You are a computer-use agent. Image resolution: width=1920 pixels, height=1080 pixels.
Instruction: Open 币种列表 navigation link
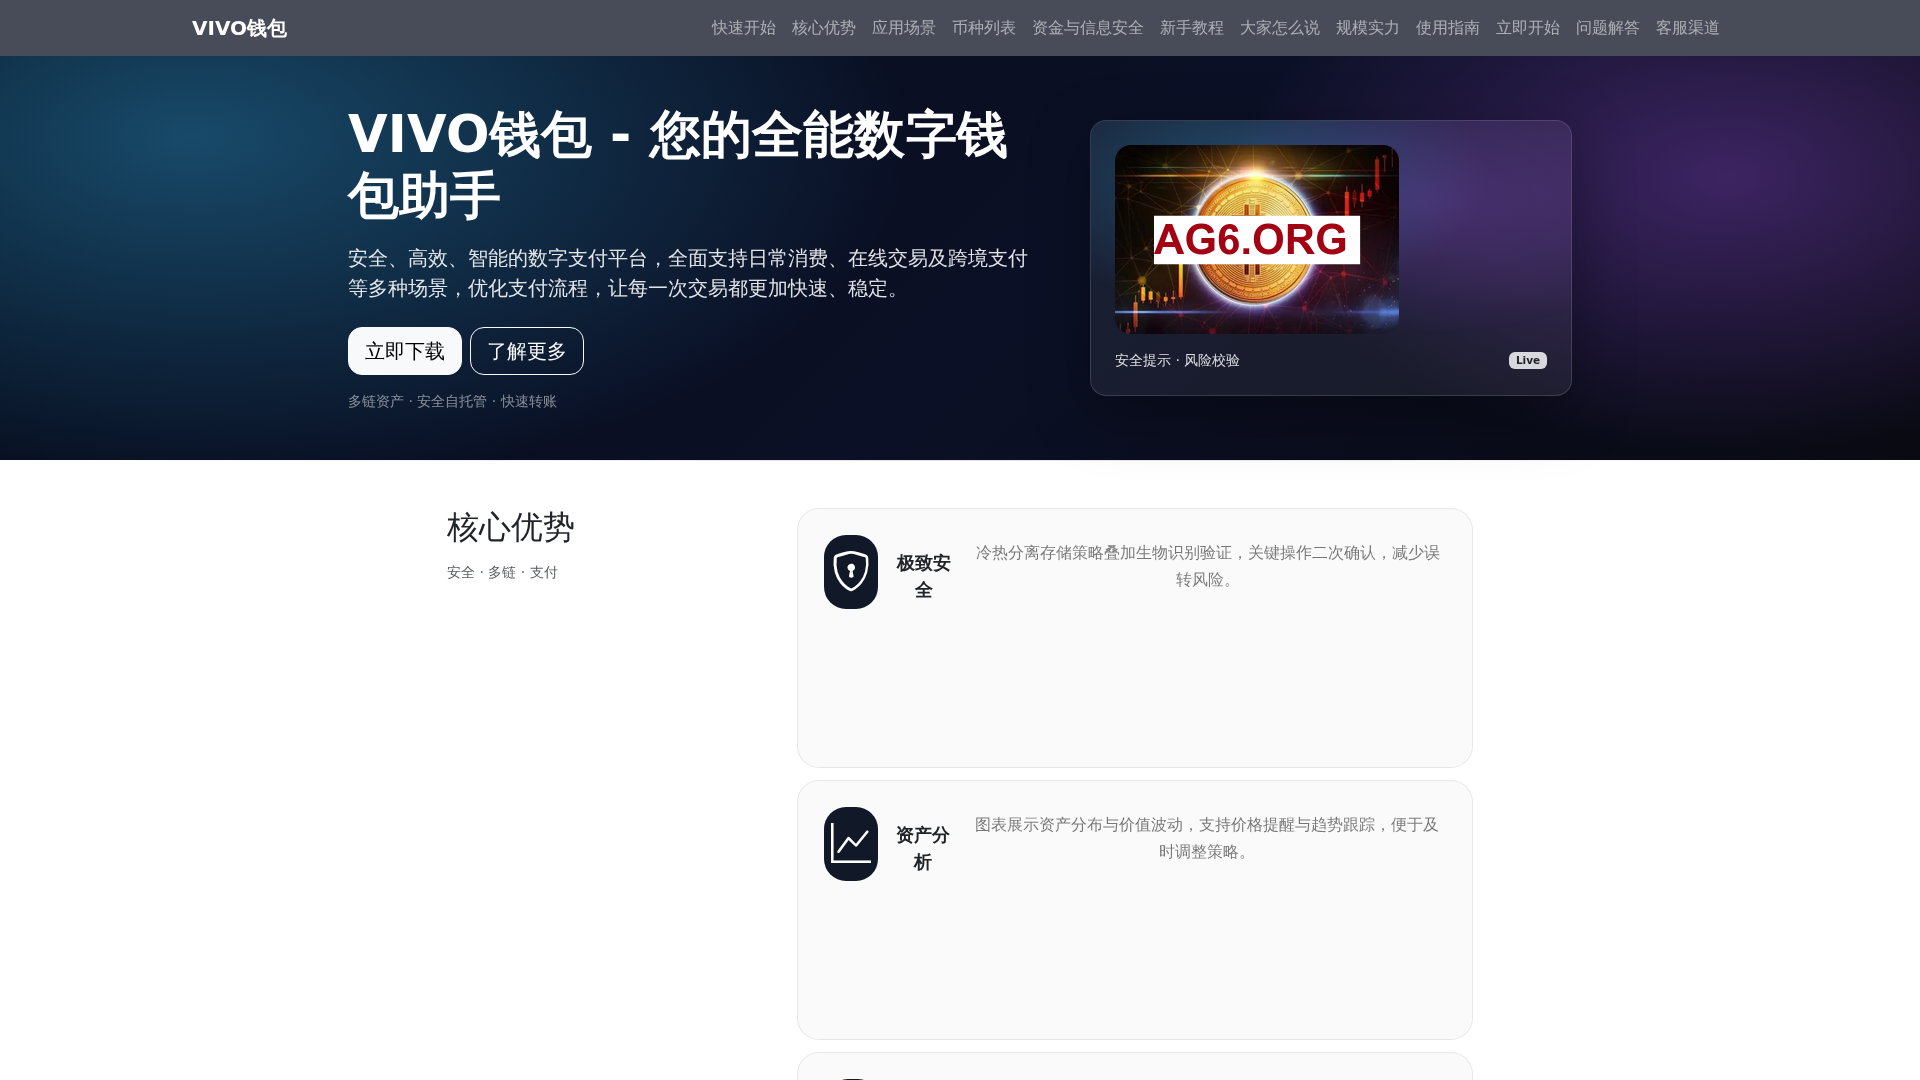984,28
